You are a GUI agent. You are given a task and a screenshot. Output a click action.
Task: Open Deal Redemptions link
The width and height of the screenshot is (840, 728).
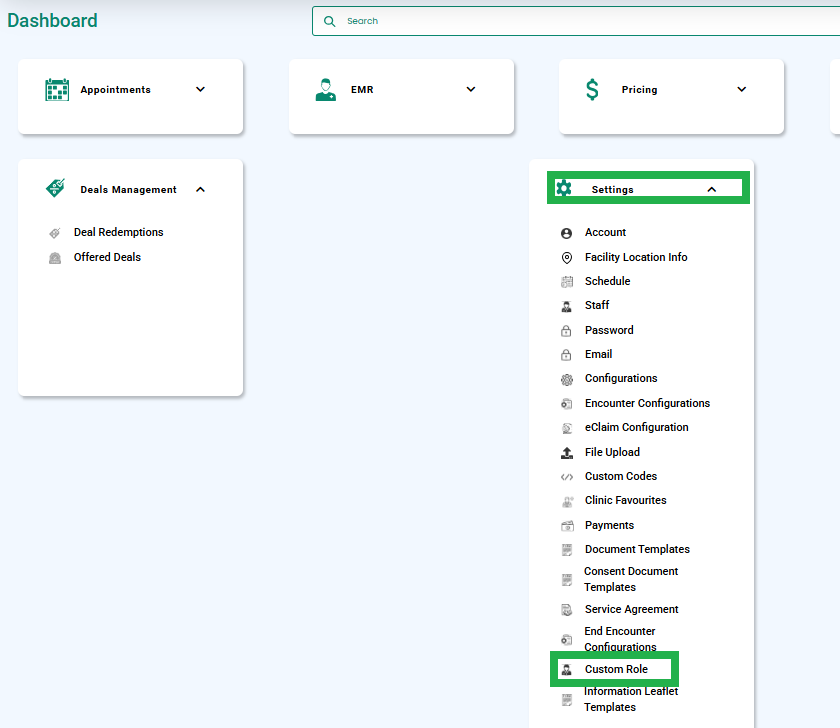(x=118, y=232)
